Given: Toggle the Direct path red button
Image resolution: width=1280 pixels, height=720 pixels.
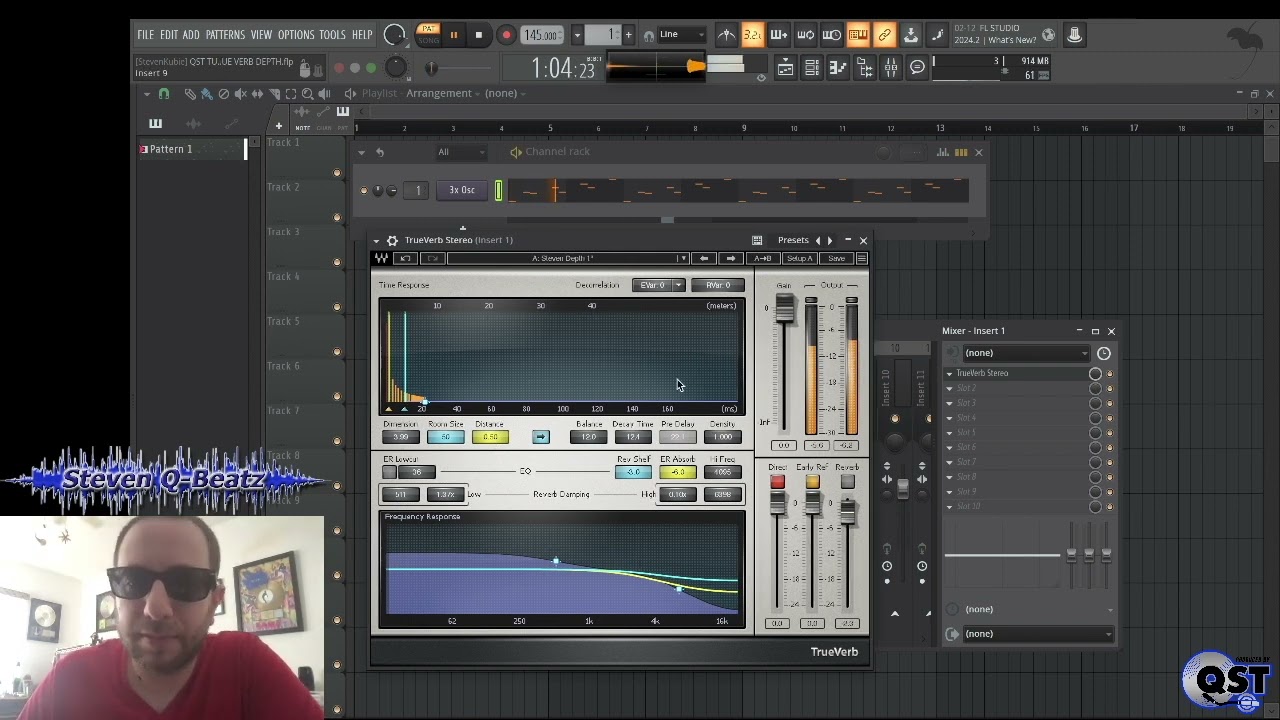Looking at the screenshot, I should 777,482.
